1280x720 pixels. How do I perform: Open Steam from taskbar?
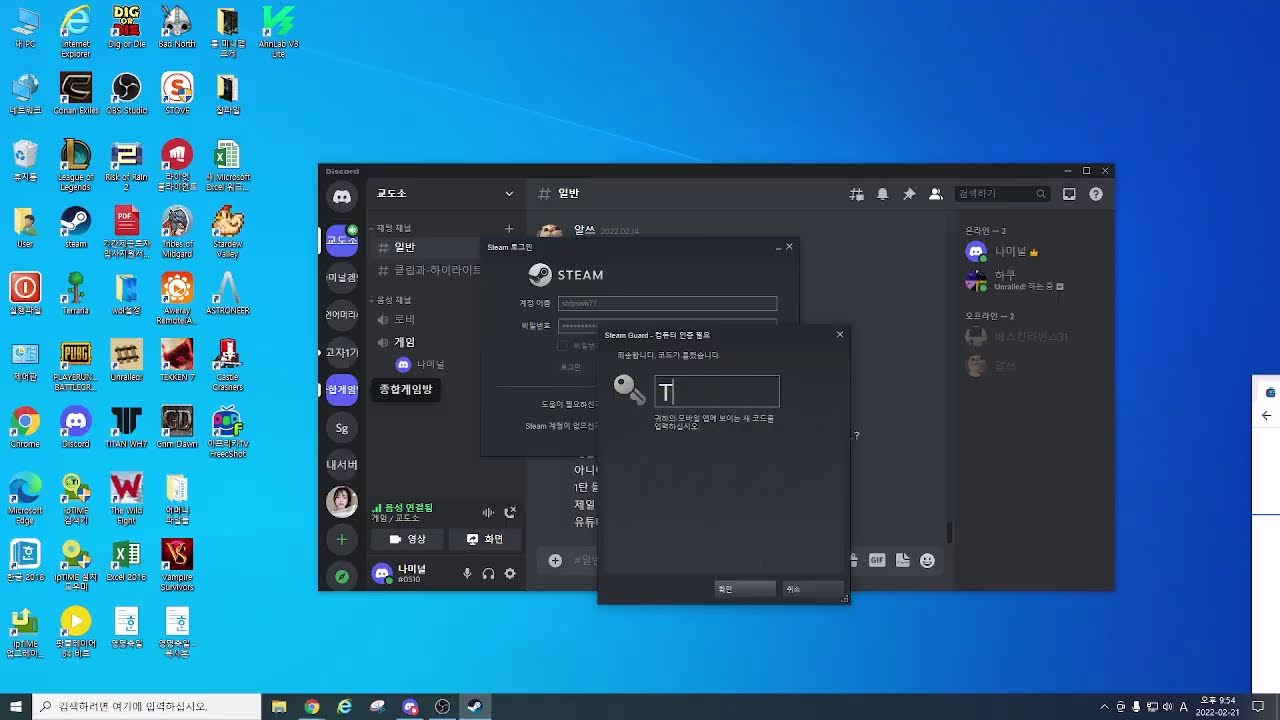(475, 706)
